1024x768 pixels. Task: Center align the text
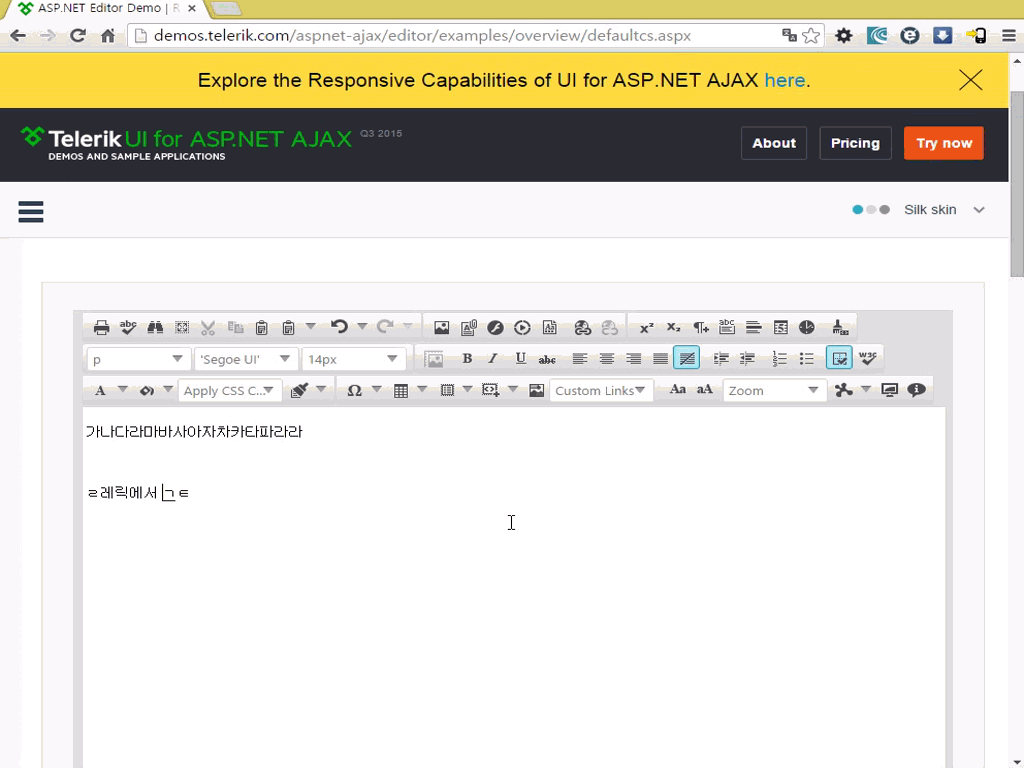tap(607, 358)
